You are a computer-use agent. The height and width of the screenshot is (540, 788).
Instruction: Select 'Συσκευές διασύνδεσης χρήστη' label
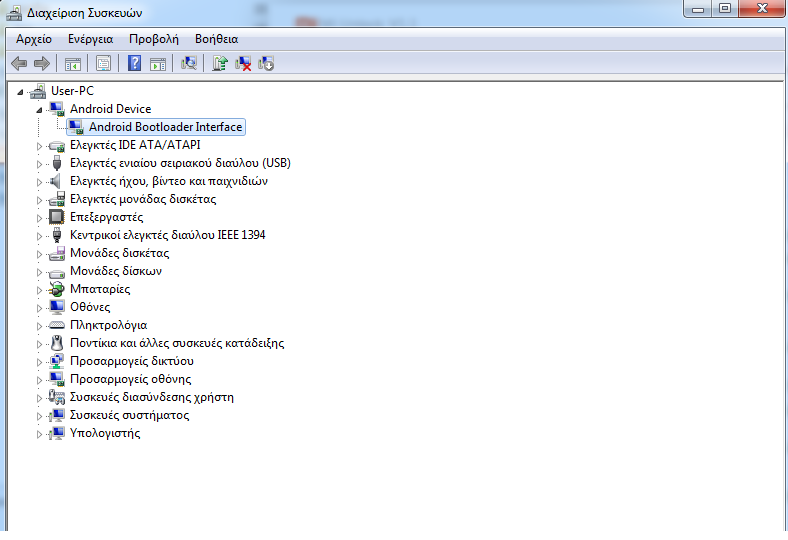[x=152, y=397]
